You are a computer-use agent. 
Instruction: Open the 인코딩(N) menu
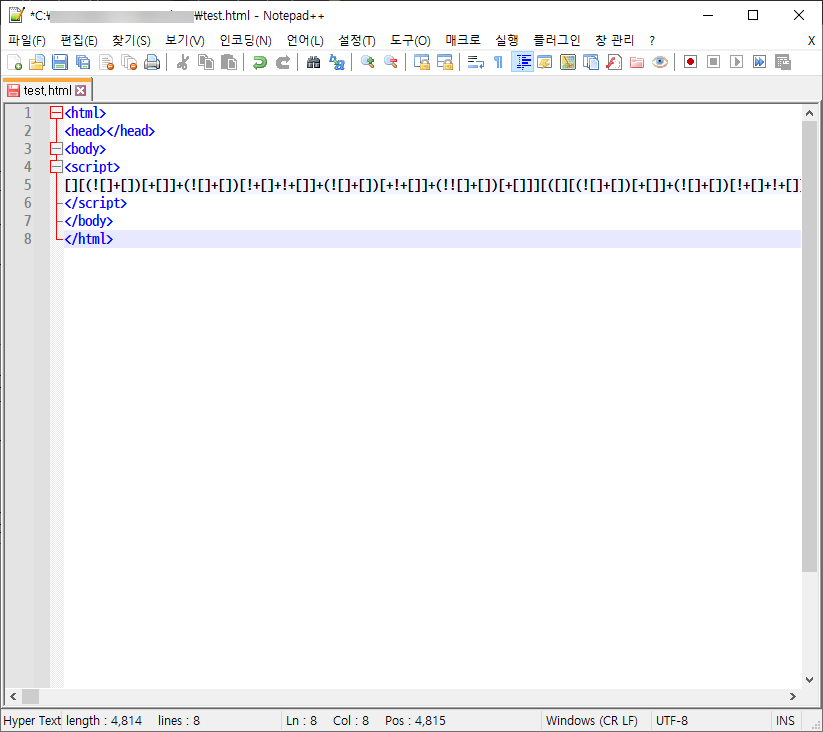[245, 40]
